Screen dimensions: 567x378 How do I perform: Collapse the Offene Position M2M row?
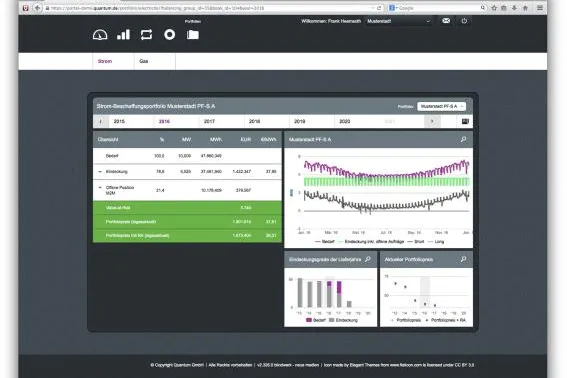coord(100,187)
